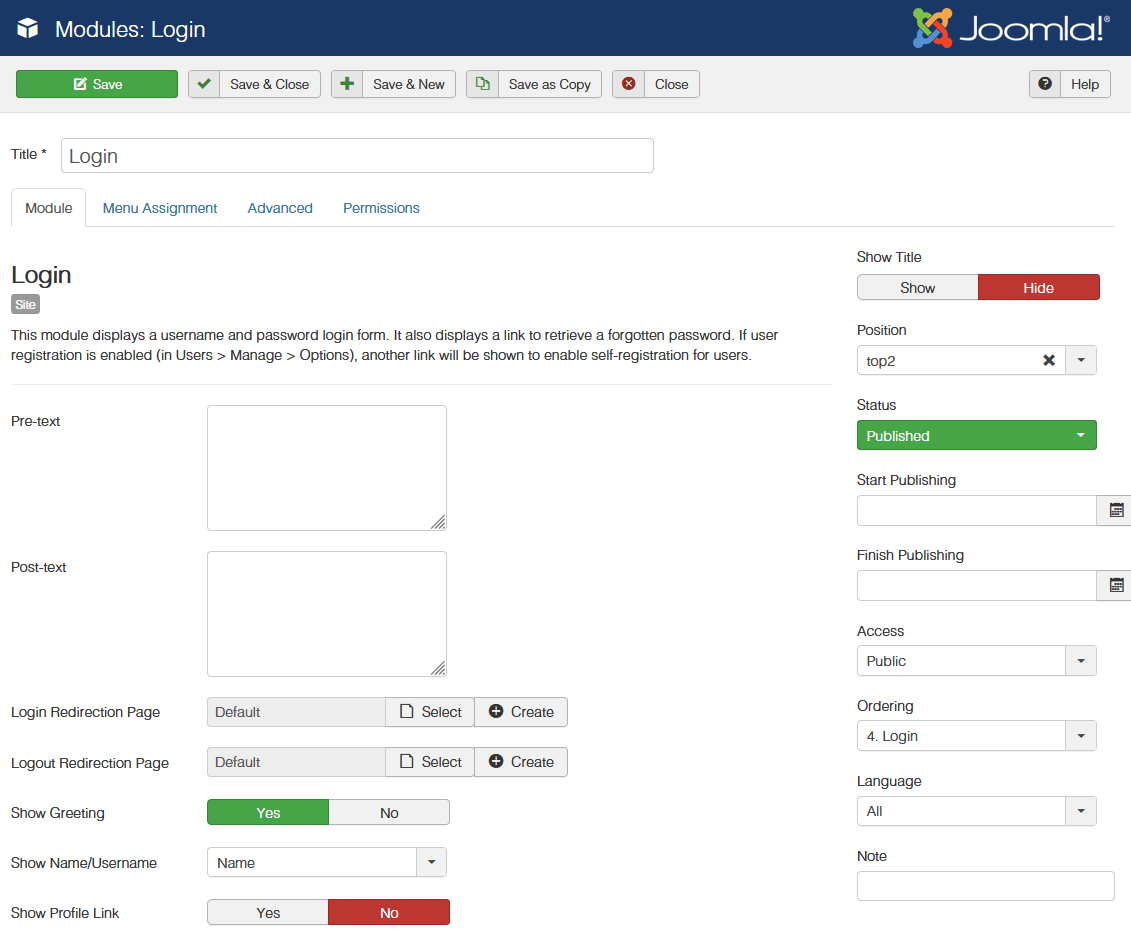Set Show Greeting to No

(389, 813)
